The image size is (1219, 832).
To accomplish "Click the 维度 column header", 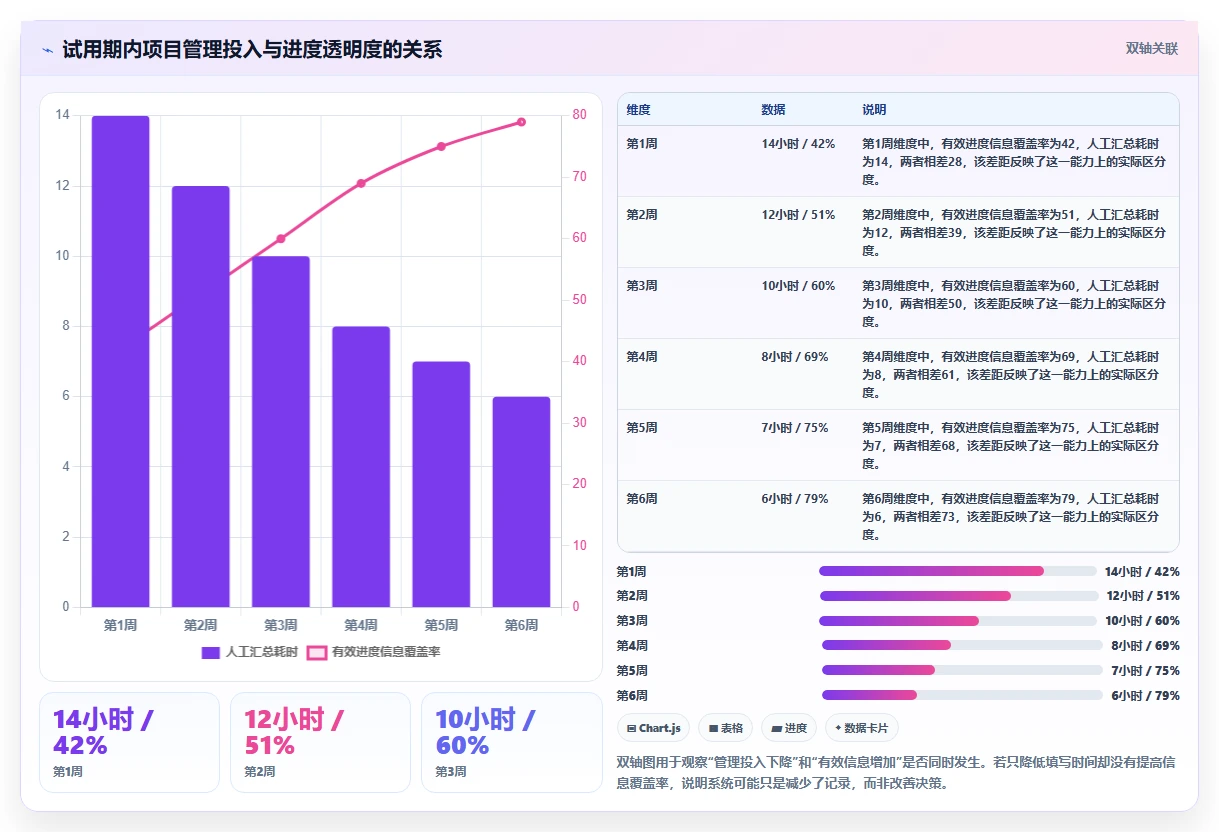I will [639, 110].
